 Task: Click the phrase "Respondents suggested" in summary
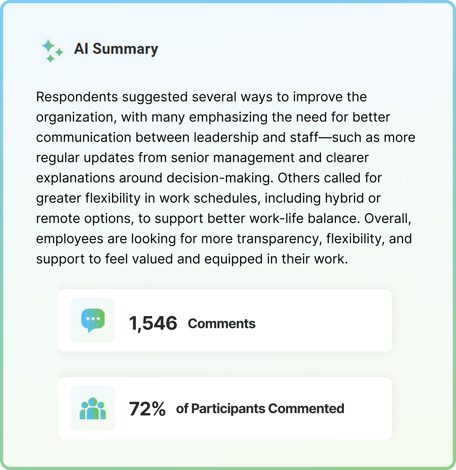point(77,97)
